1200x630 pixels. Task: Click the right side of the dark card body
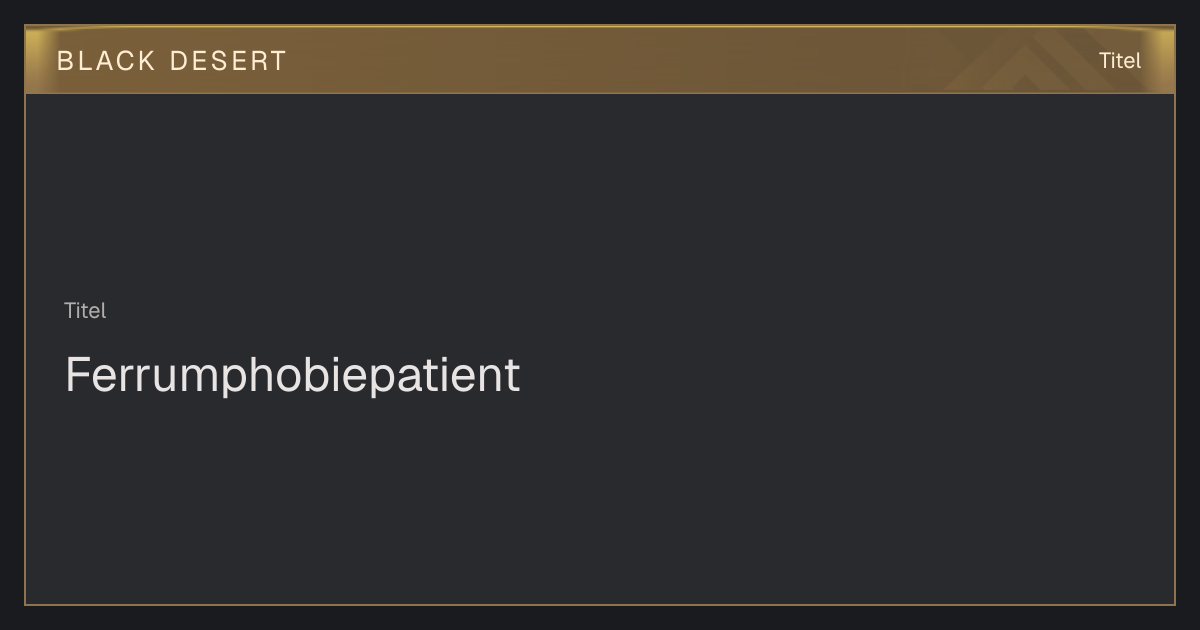[1000, 350]
